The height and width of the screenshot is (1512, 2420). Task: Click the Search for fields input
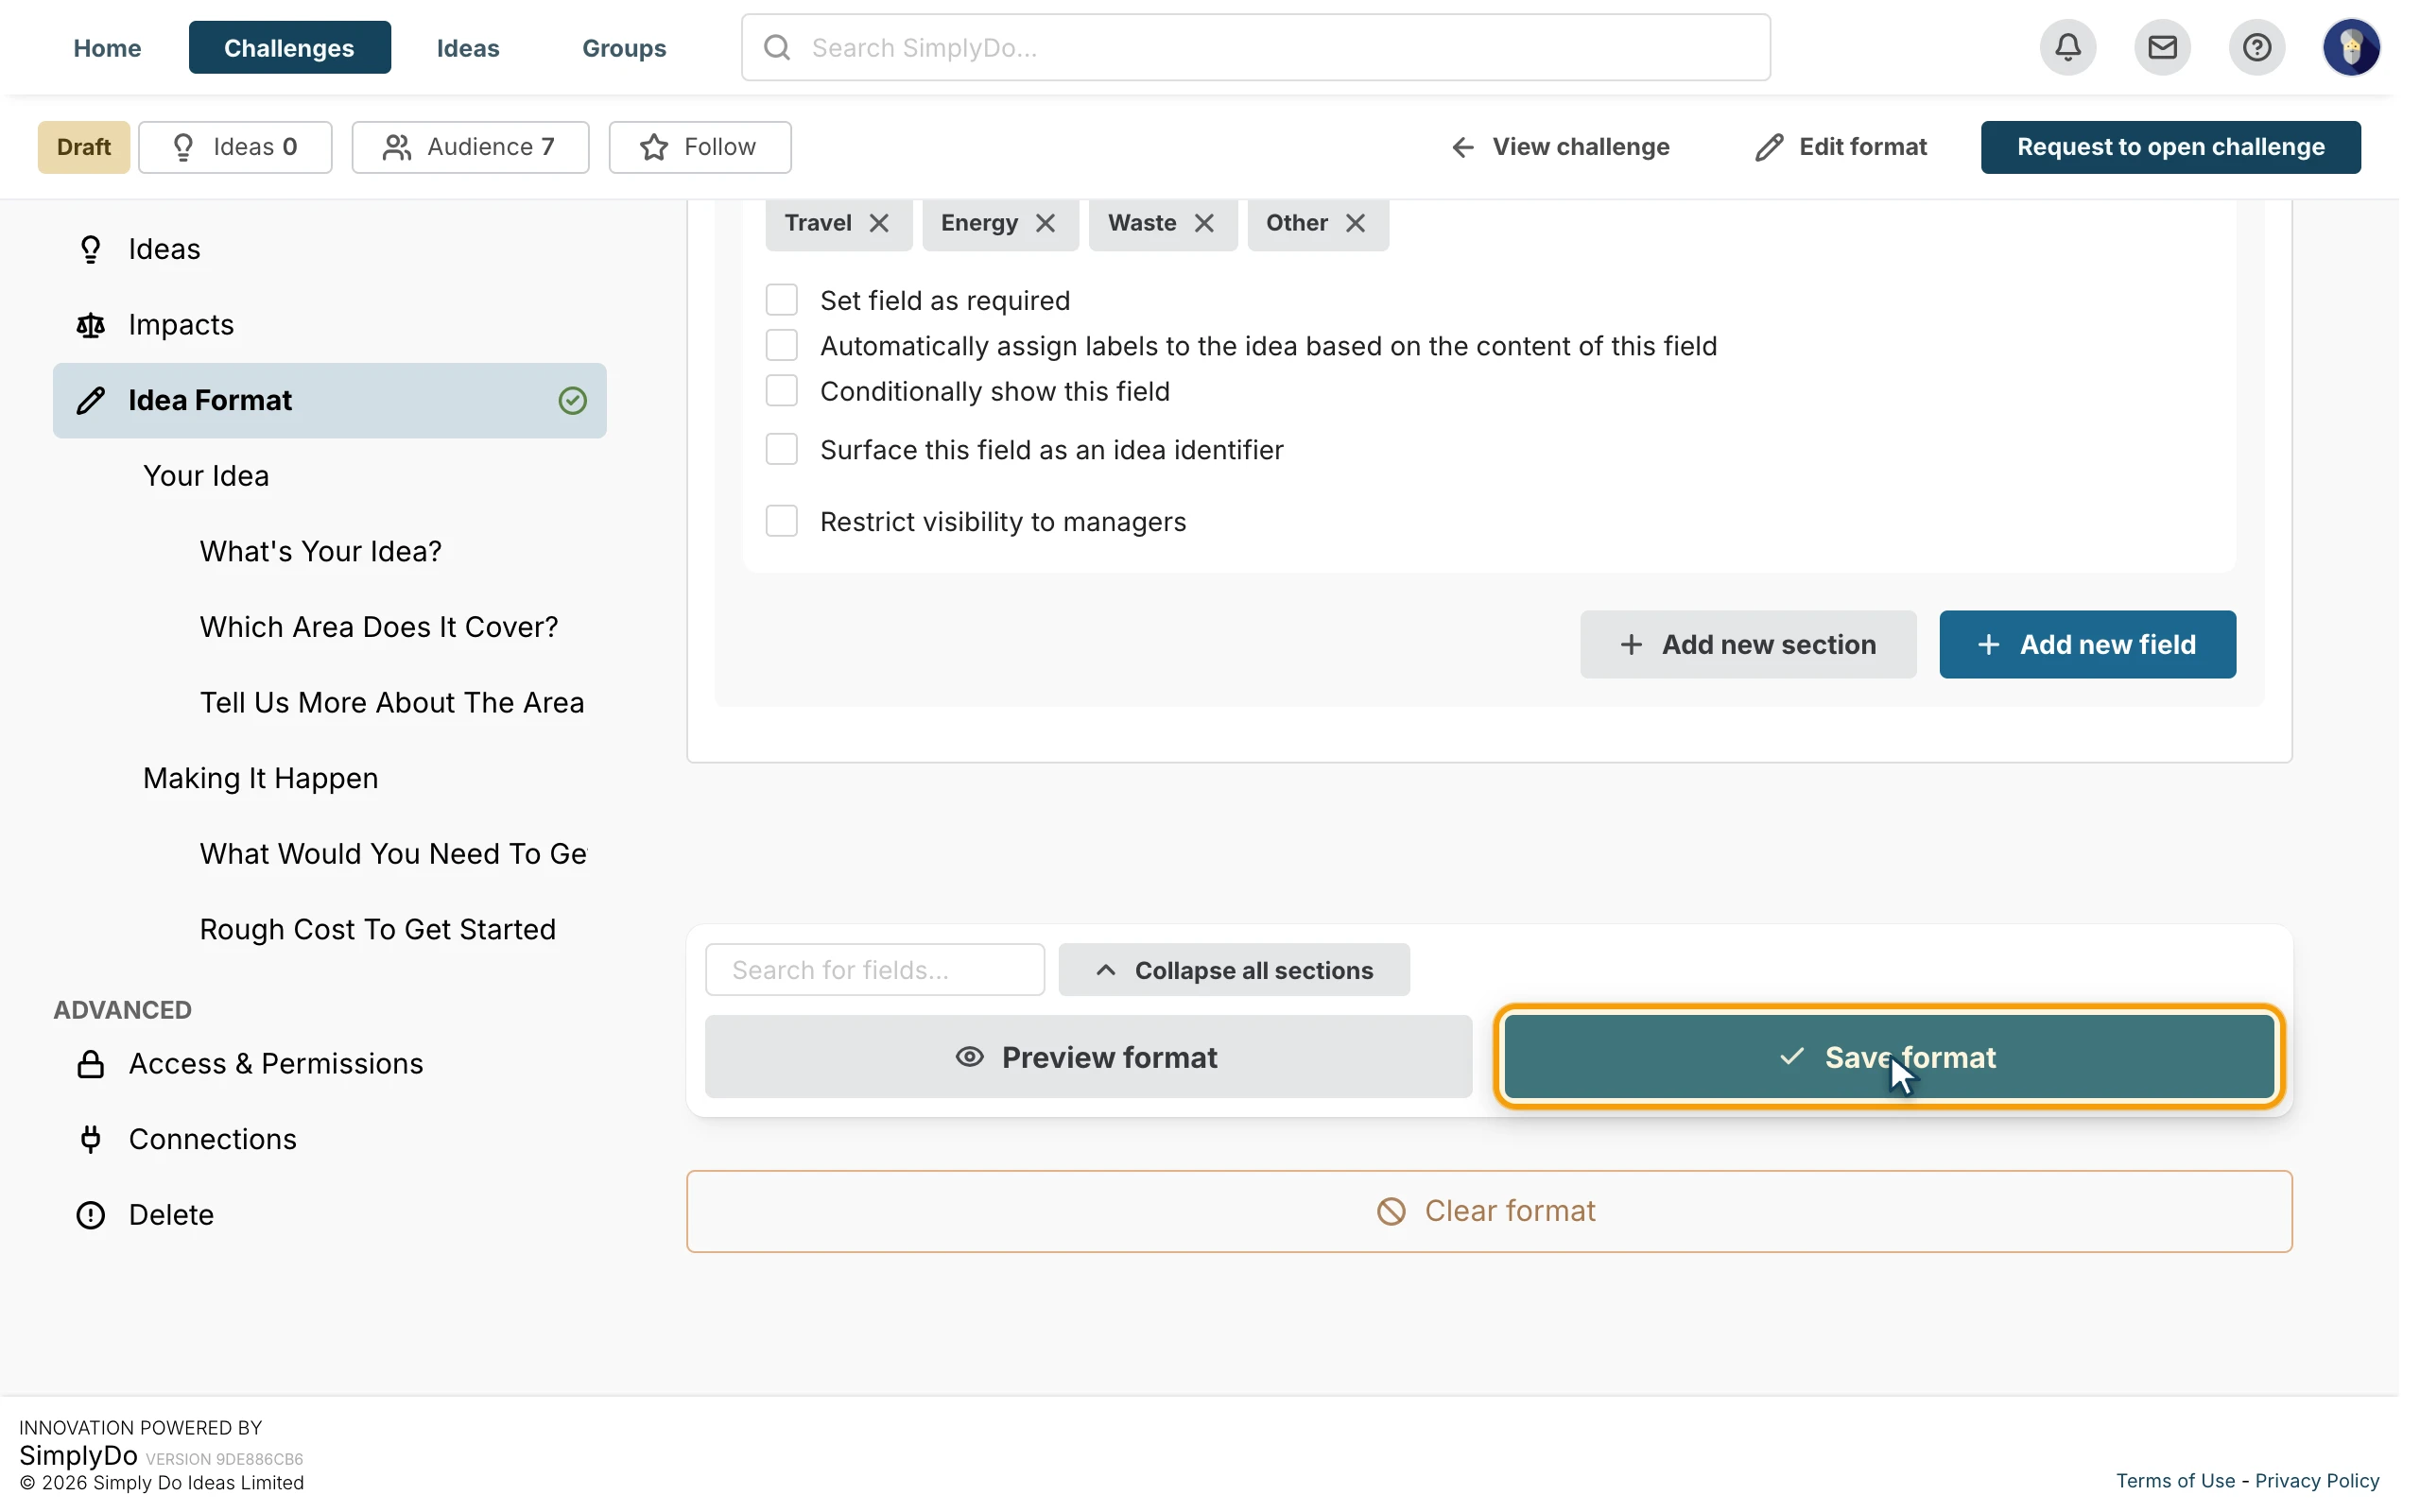pos(874,970)
